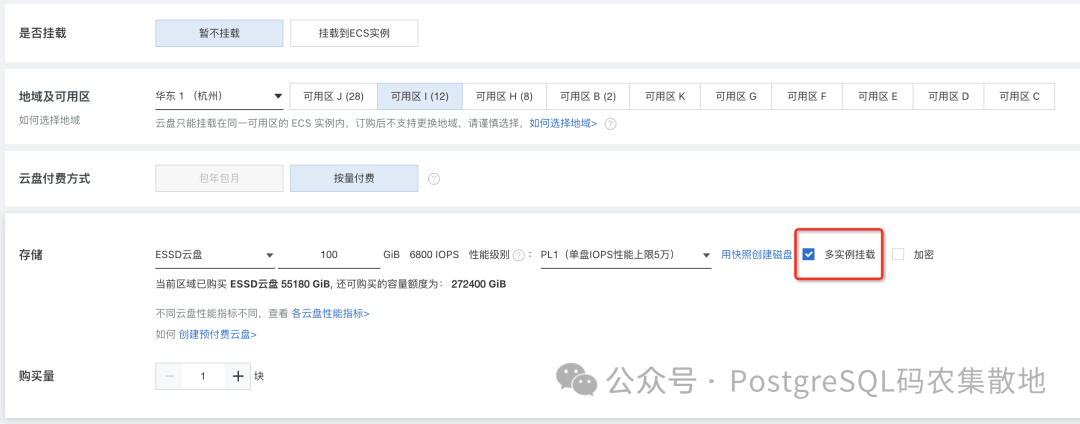Open the ESSD云盘 disk type dropdown
This screenshot has width=1080, height=424.
tap(215, 255)
